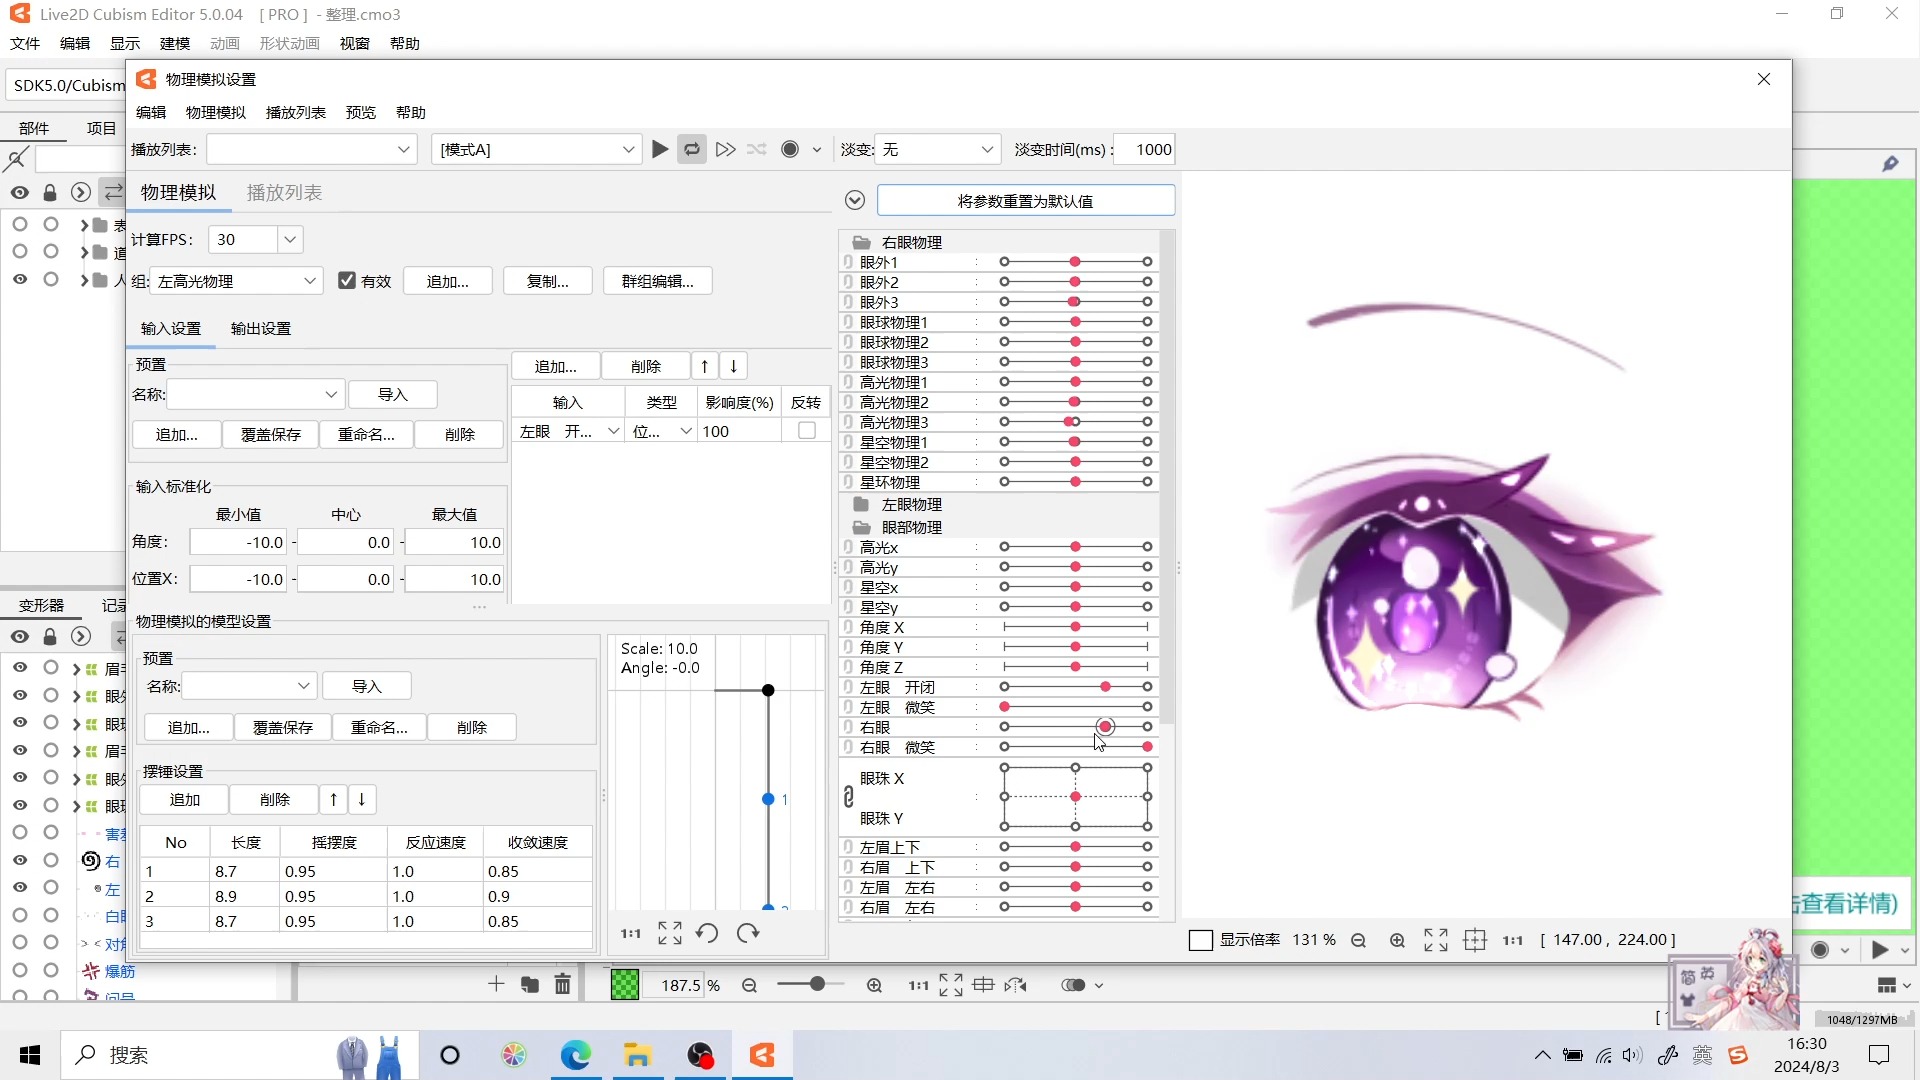This screenshot has height=1080, width=1920.
Task: Click pendulum view fit-to-screen icon
Action: tap(670, 933)
